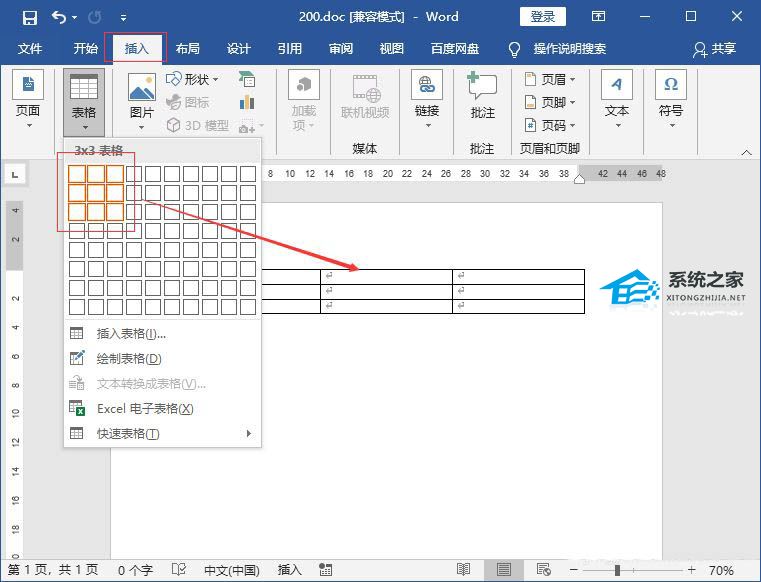Click the 登录 sign-in button
The width and height of the screenshot is (761, 582).
point(543,17)
